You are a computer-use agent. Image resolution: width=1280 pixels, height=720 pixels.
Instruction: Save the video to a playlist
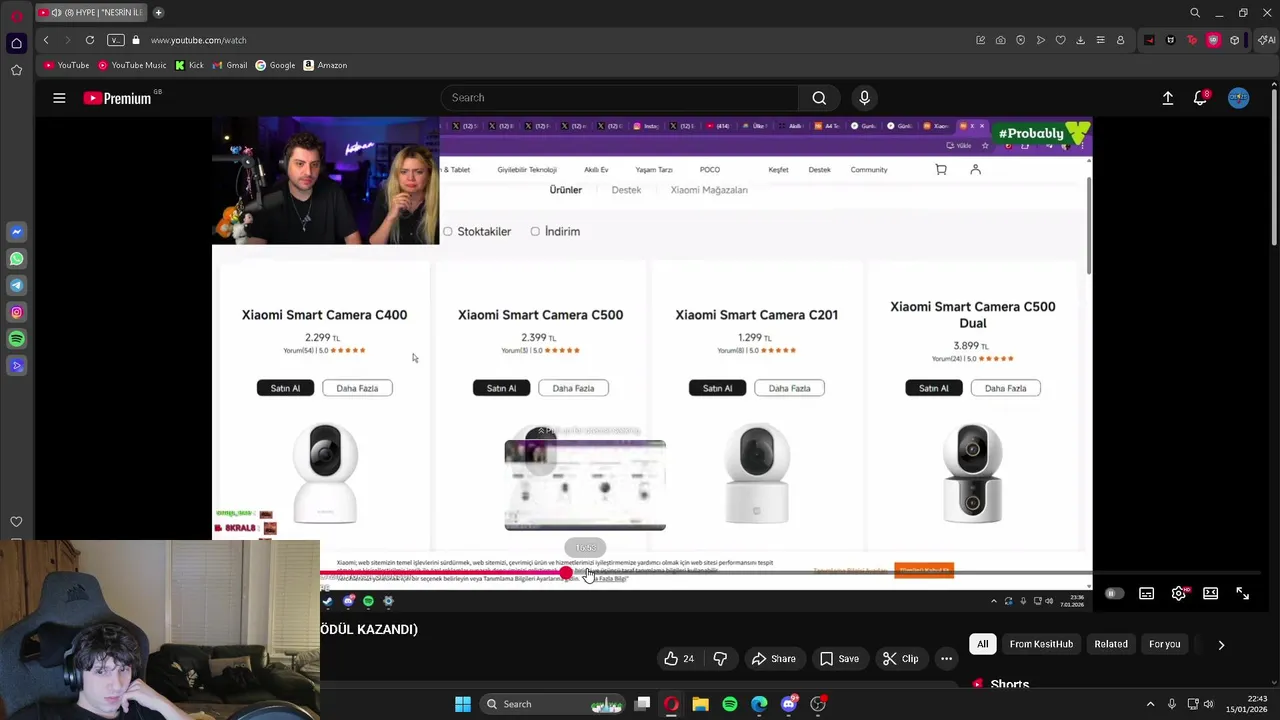tap(839, 659)
